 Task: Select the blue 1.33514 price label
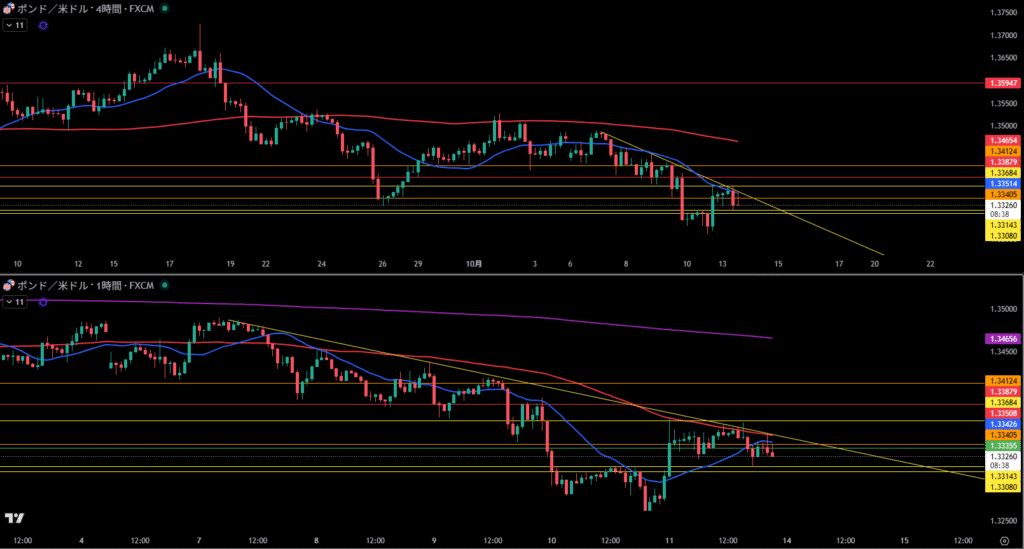click(x=1002, y=184)
